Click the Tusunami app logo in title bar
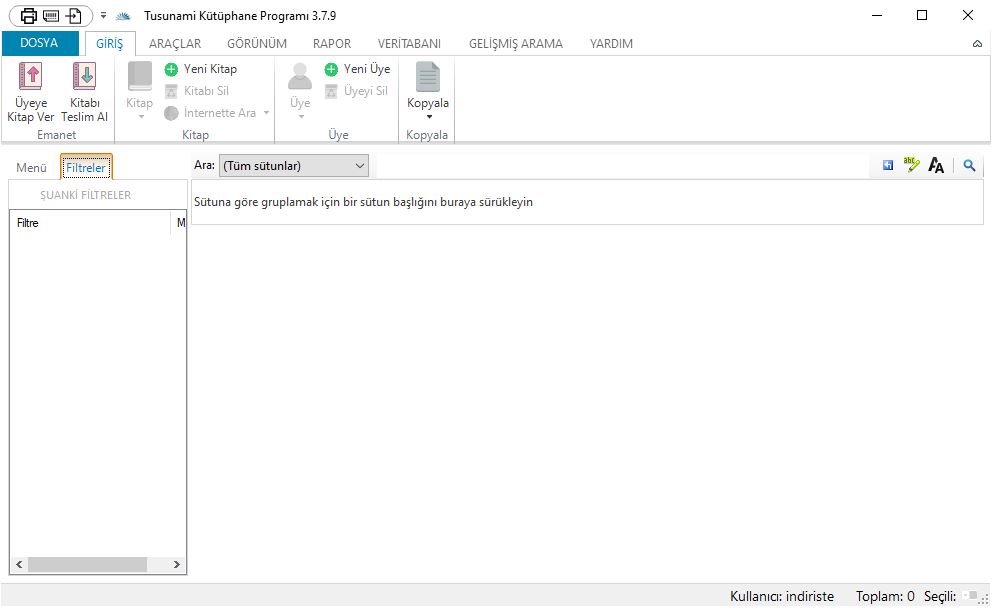 (123, 16)
